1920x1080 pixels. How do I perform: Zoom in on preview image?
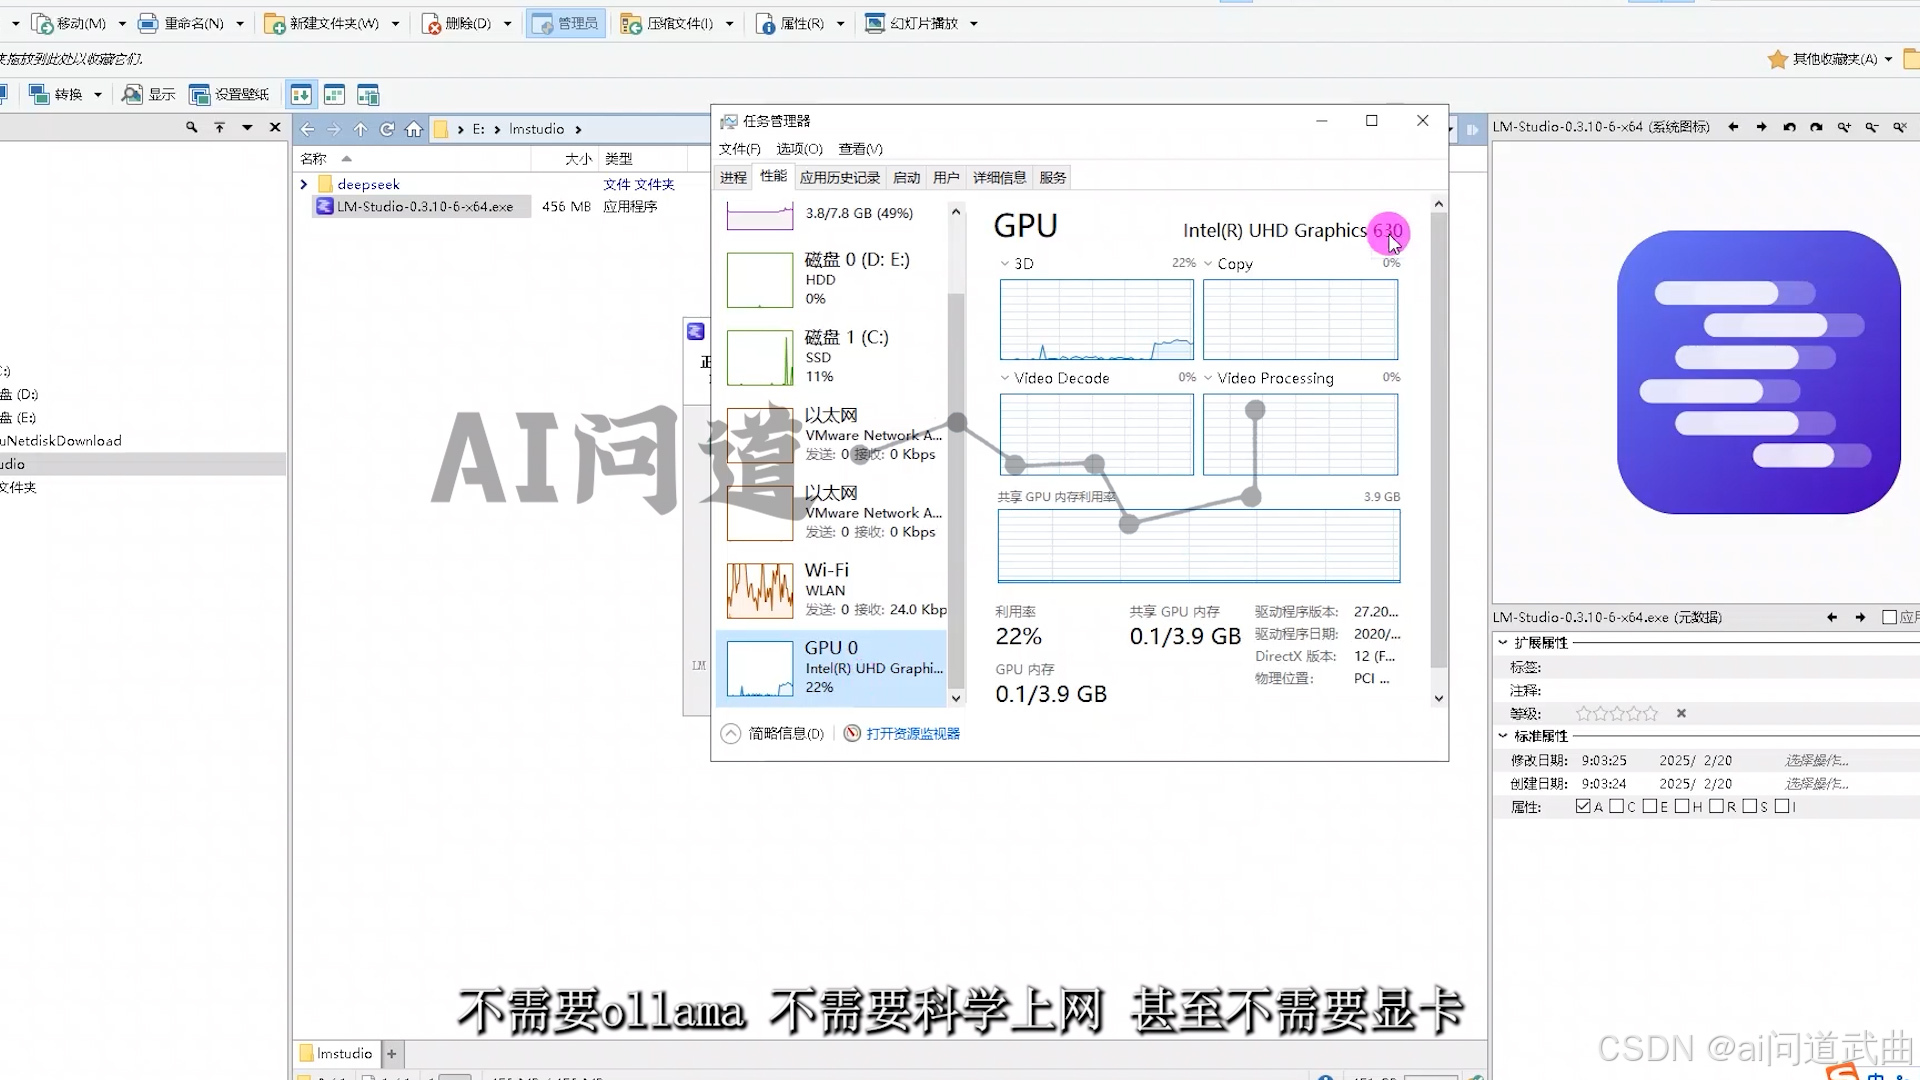point(1844,127)
